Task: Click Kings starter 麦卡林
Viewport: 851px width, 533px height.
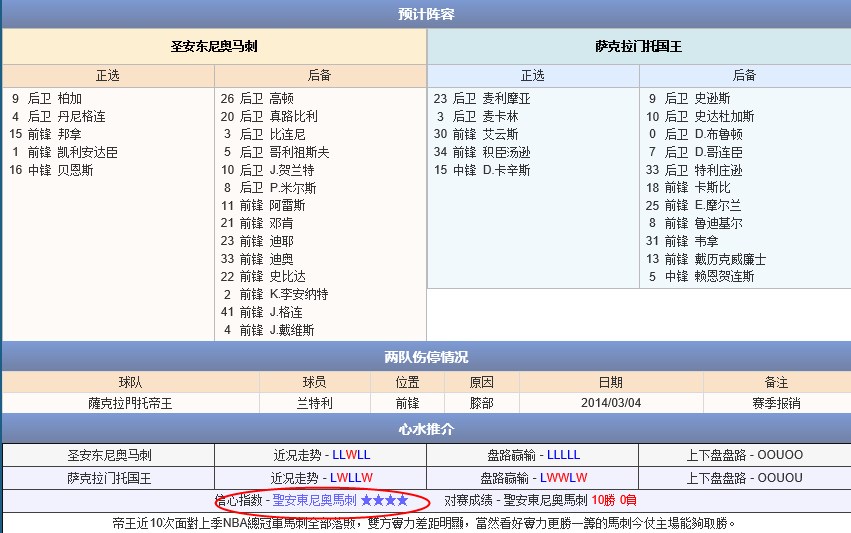Action: pyautogui.click(x=500, y=116)
